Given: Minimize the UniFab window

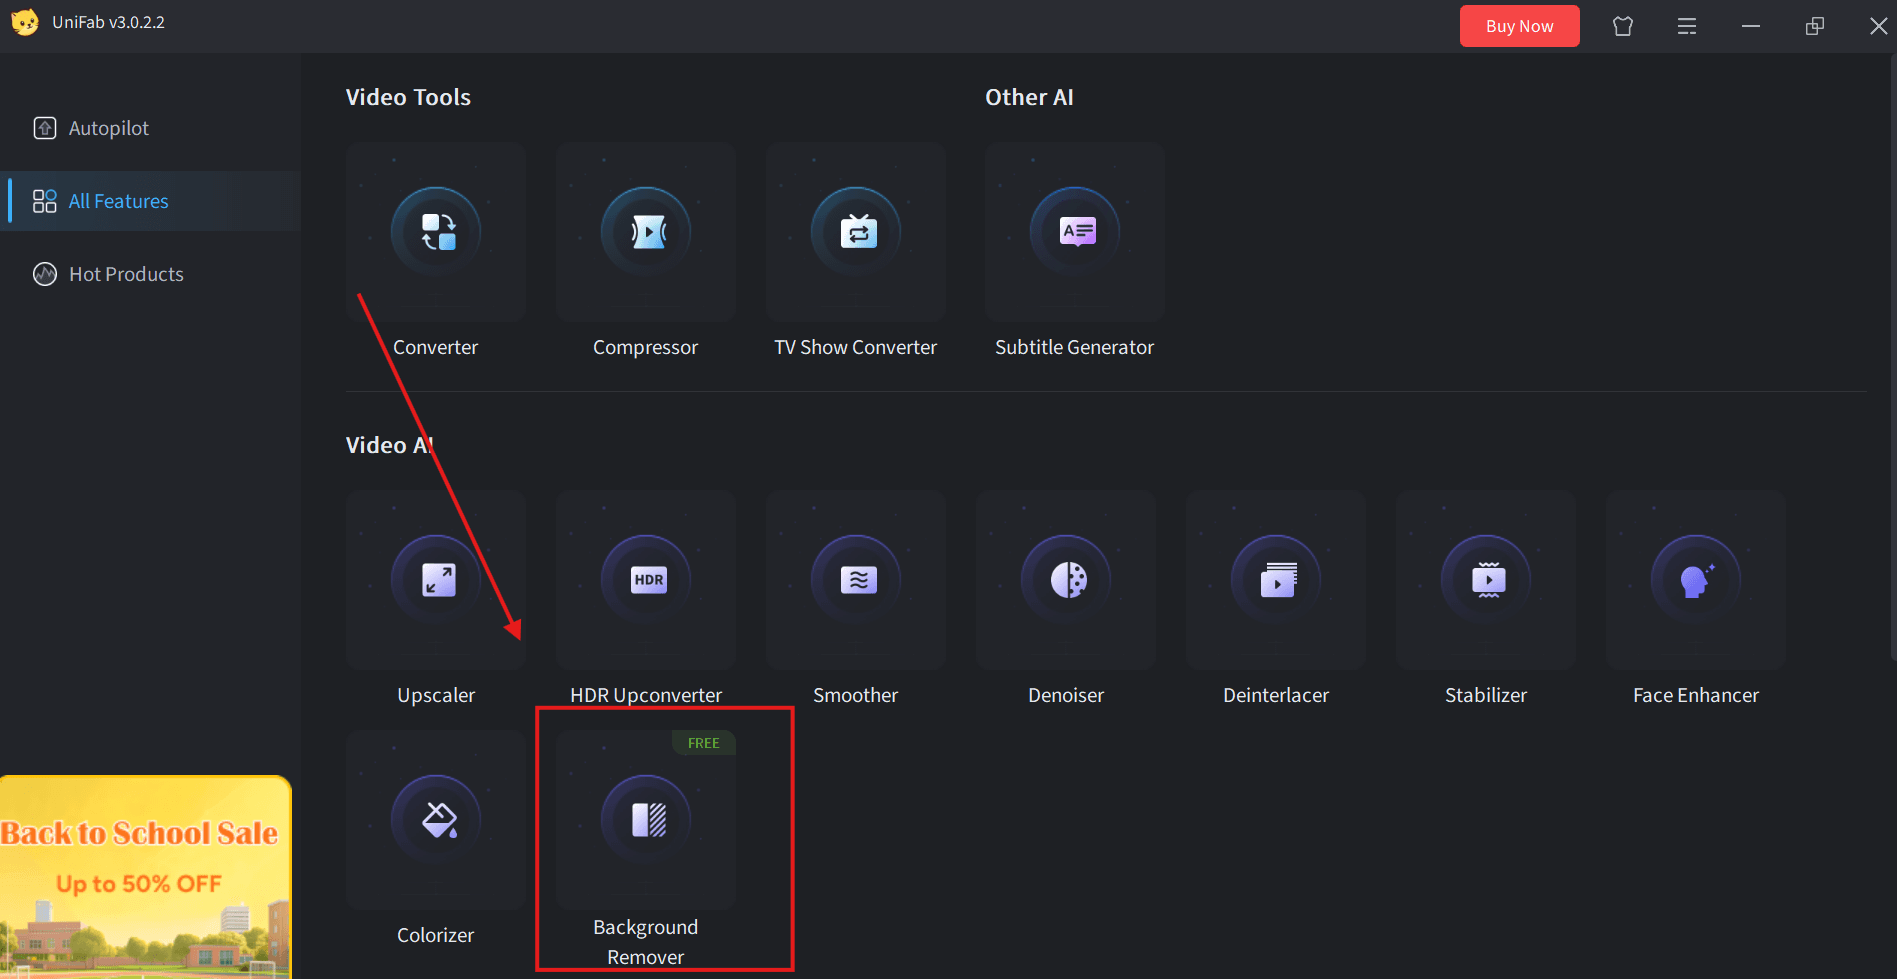Looking at the screenshot, I should tap(1751, 26).
